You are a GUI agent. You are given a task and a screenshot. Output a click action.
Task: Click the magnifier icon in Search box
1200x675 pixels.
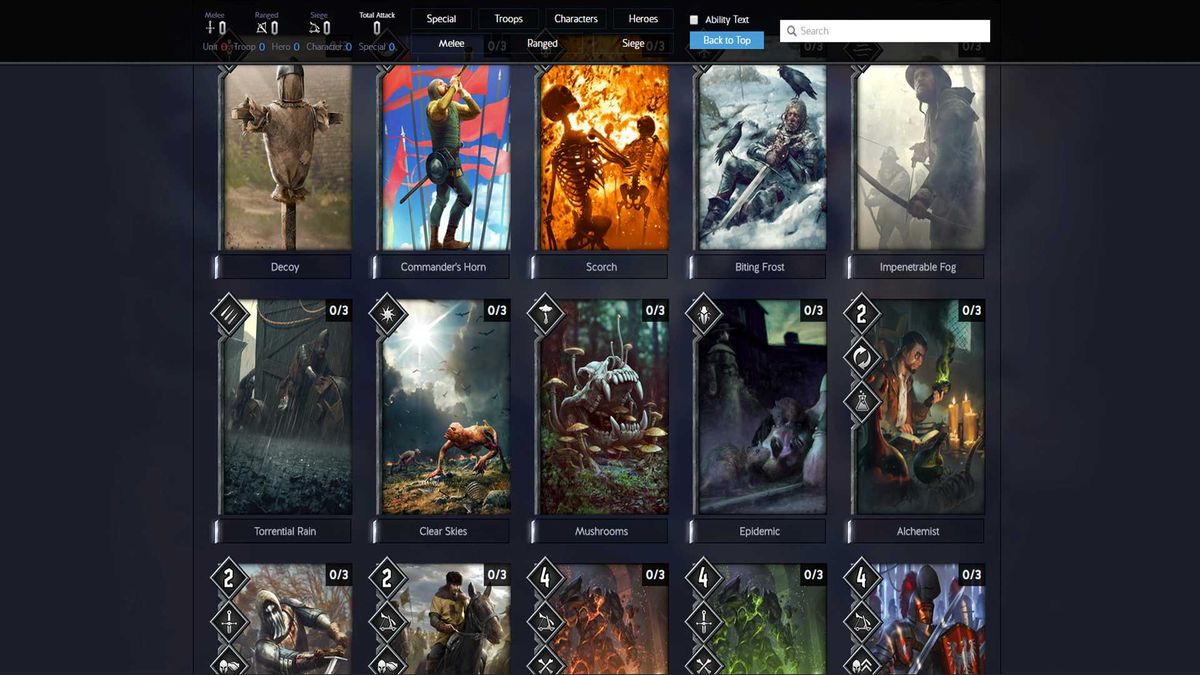pyautogui.click(x=792, y=31)
